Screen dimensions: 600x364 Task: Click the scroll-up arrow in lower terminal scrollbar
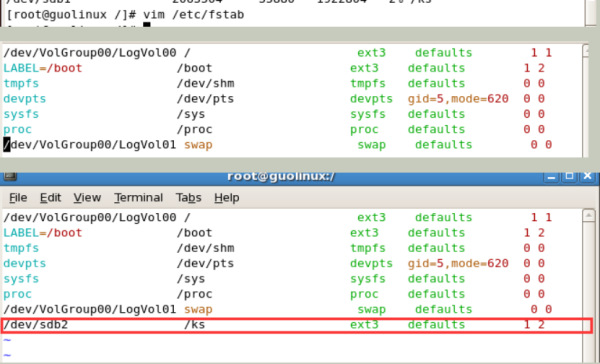[589, 215]
